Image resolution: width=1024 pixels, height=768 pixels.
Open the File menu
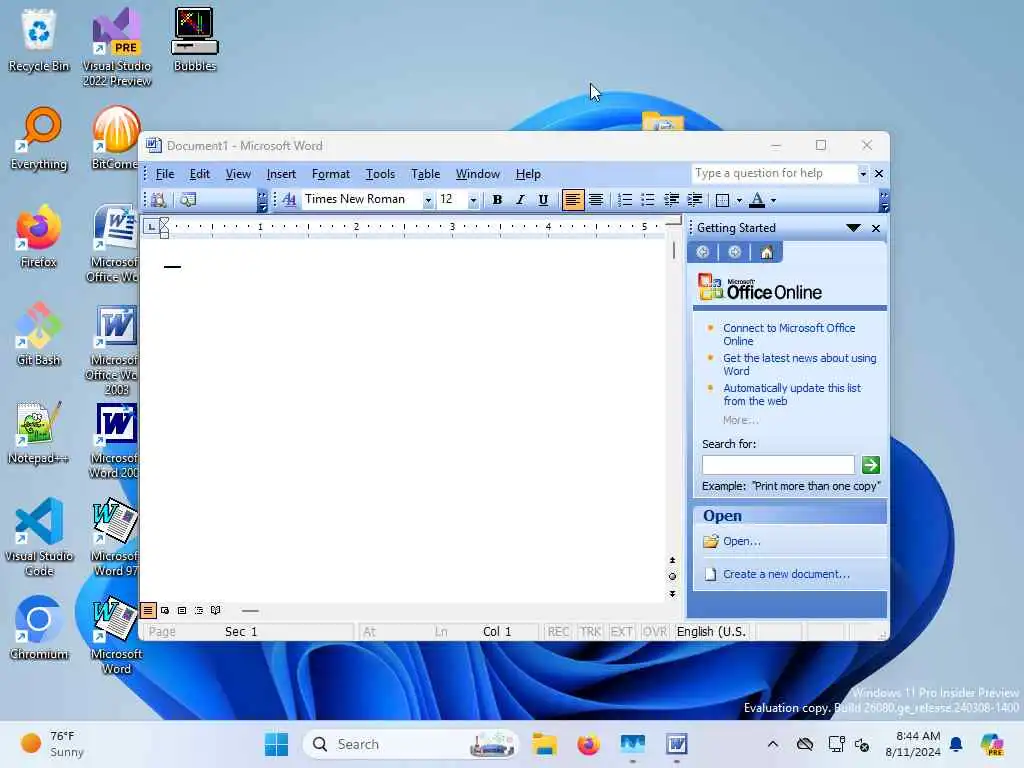click(165, 174)
